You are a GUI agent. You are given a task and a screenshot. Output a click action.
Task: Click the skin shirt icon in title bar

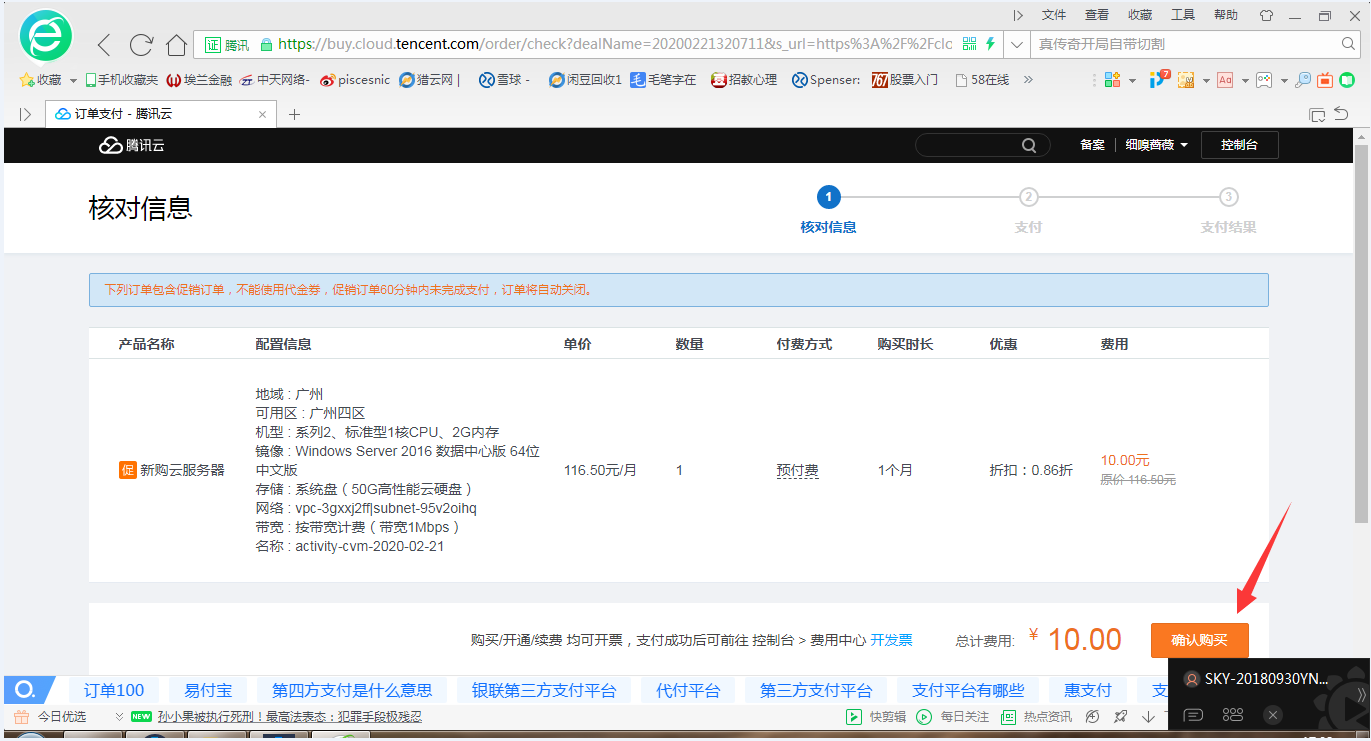[x=1267, y=15]
